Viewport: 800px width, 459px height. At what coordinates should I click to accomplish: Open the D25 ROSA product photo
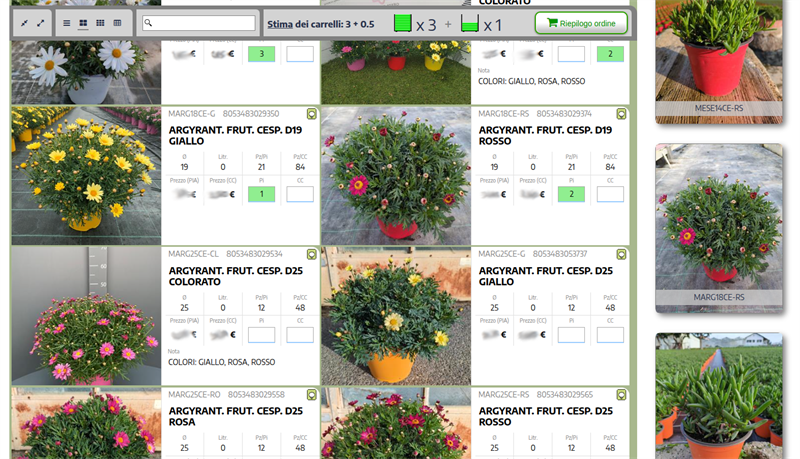tap(86, 423)
